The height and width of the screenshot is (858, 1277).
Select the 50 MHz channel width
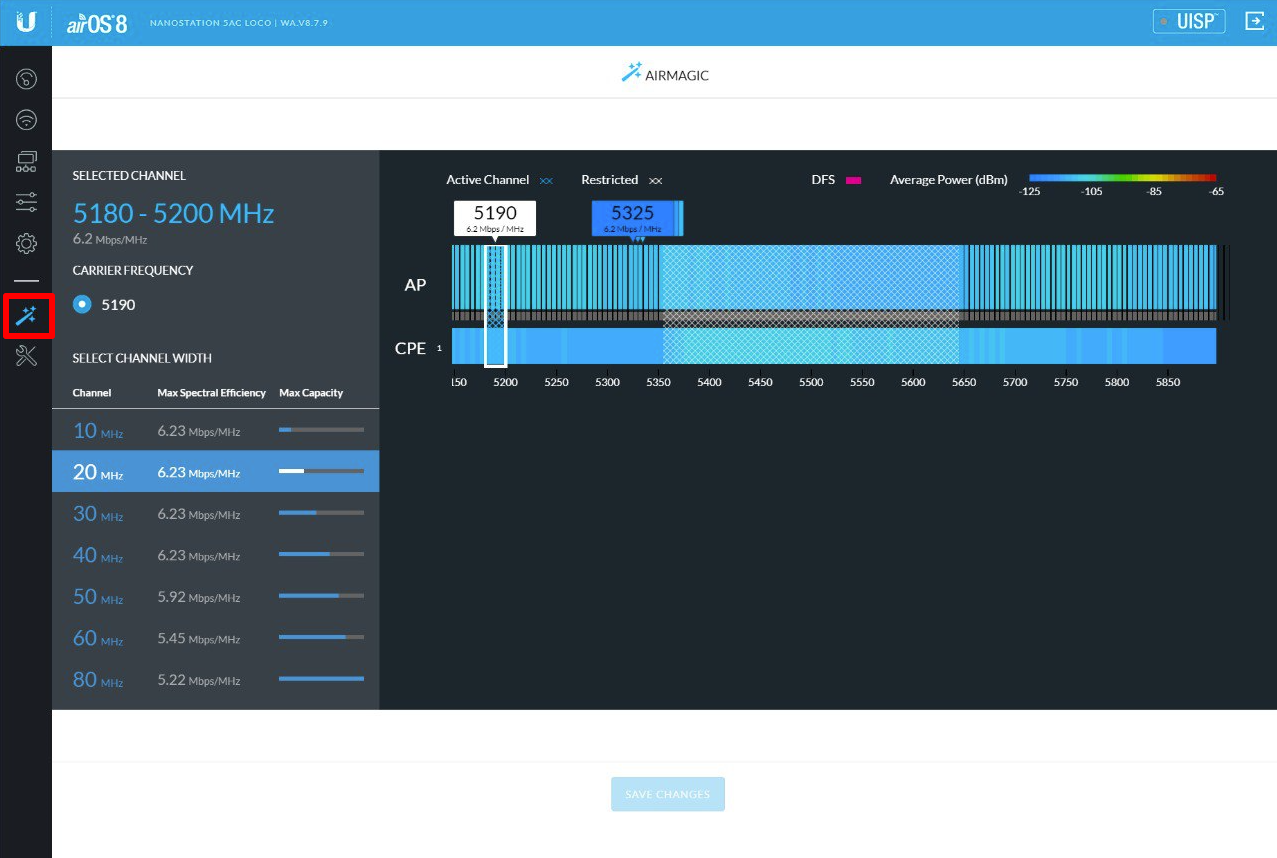[215, 597]
